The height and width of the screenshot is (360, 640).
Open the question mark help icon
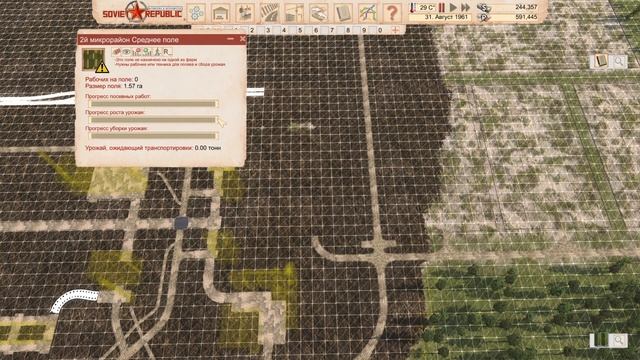pyautogui.click(x=392, y=13)
